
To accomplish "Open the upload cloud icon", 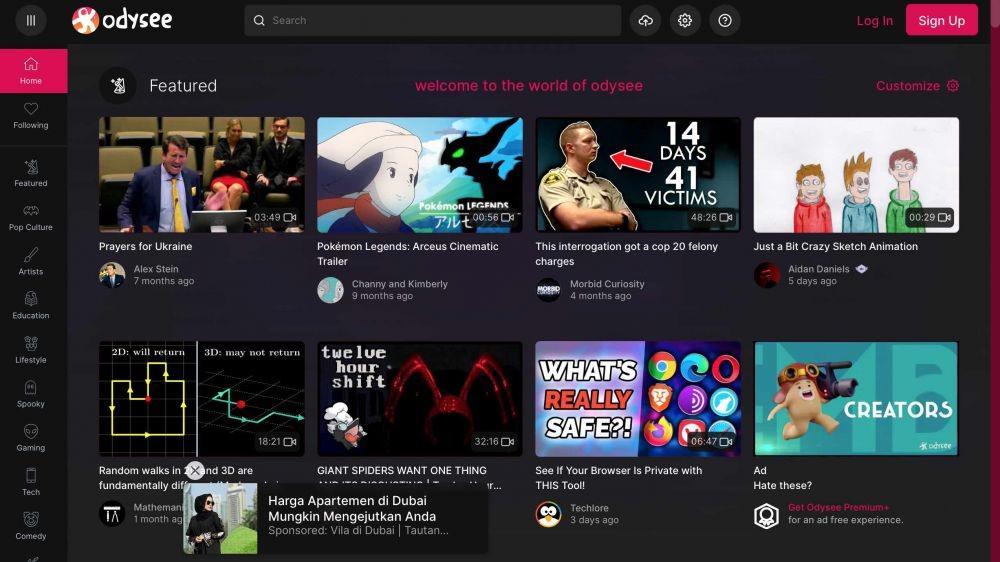I will point(645,20).
